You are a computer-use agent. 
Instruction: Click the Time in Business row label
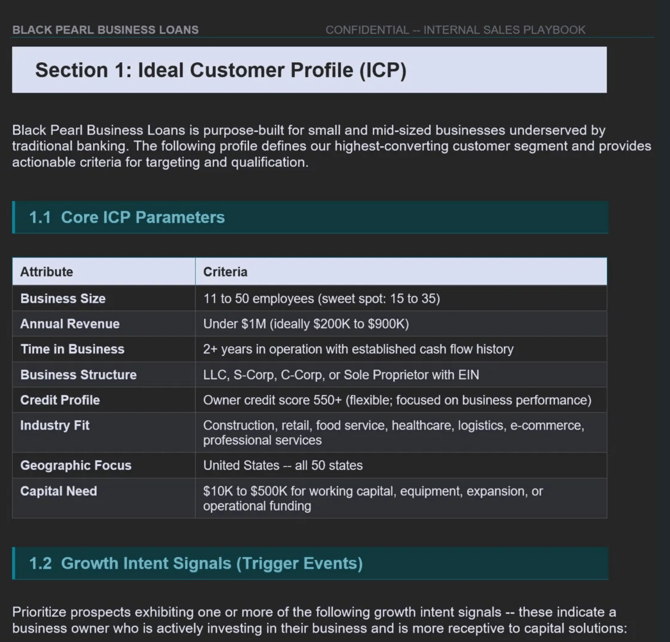pyautogui.click(x=72, y=349)
